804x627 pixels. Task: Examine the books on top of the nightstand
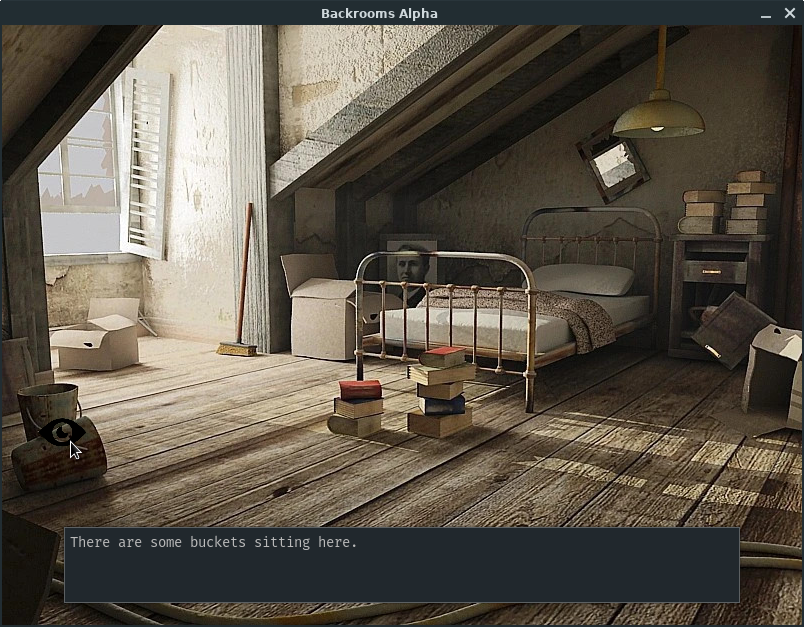click(x=728, y=203)
